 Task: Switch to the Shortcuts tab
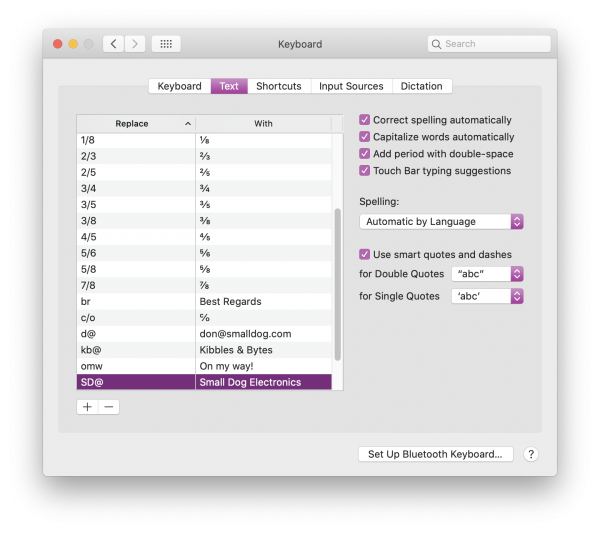coord(278,86)
